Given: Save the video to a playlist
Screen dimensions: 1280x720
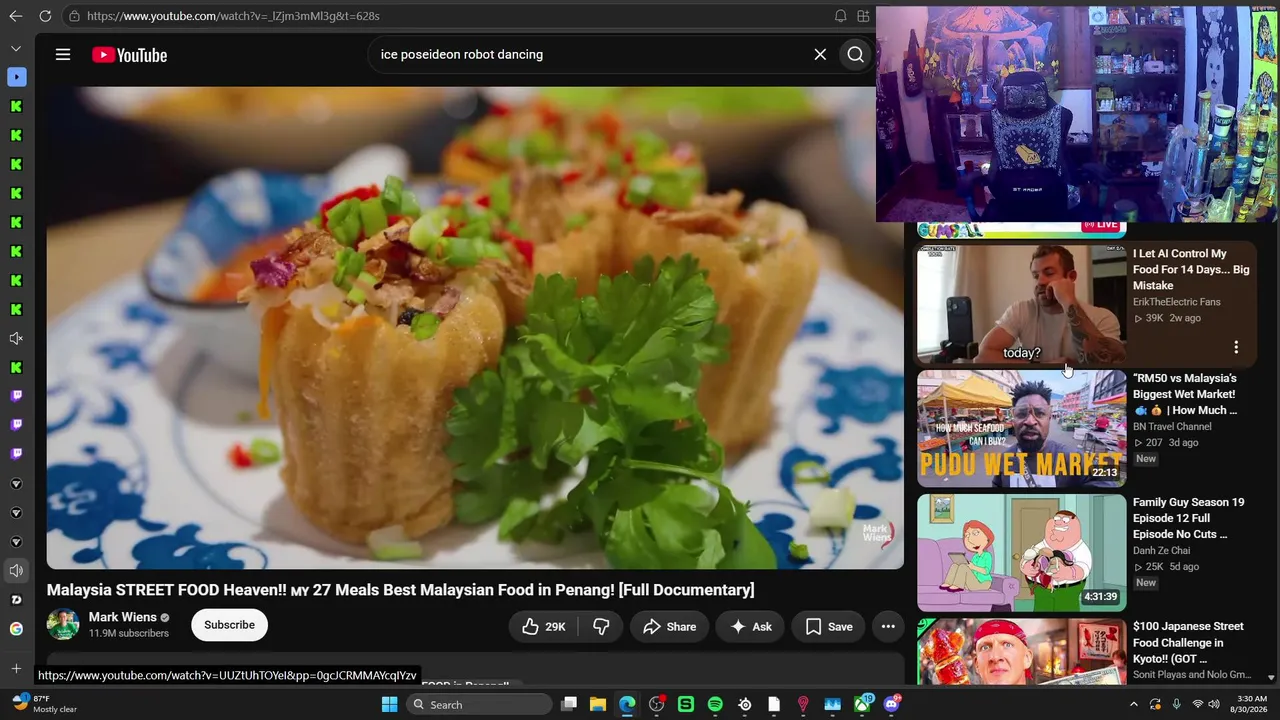Looking at the screenshot, I should pos(829,627).
